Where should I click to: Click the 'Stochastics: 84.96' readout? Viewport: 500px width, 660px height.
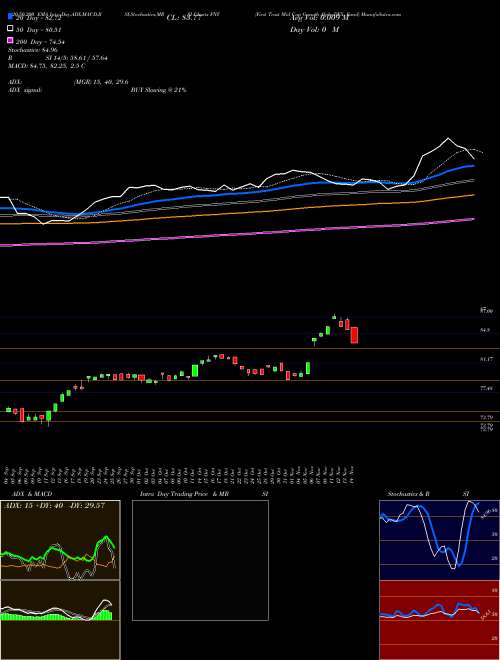click(x=33, y=50)
